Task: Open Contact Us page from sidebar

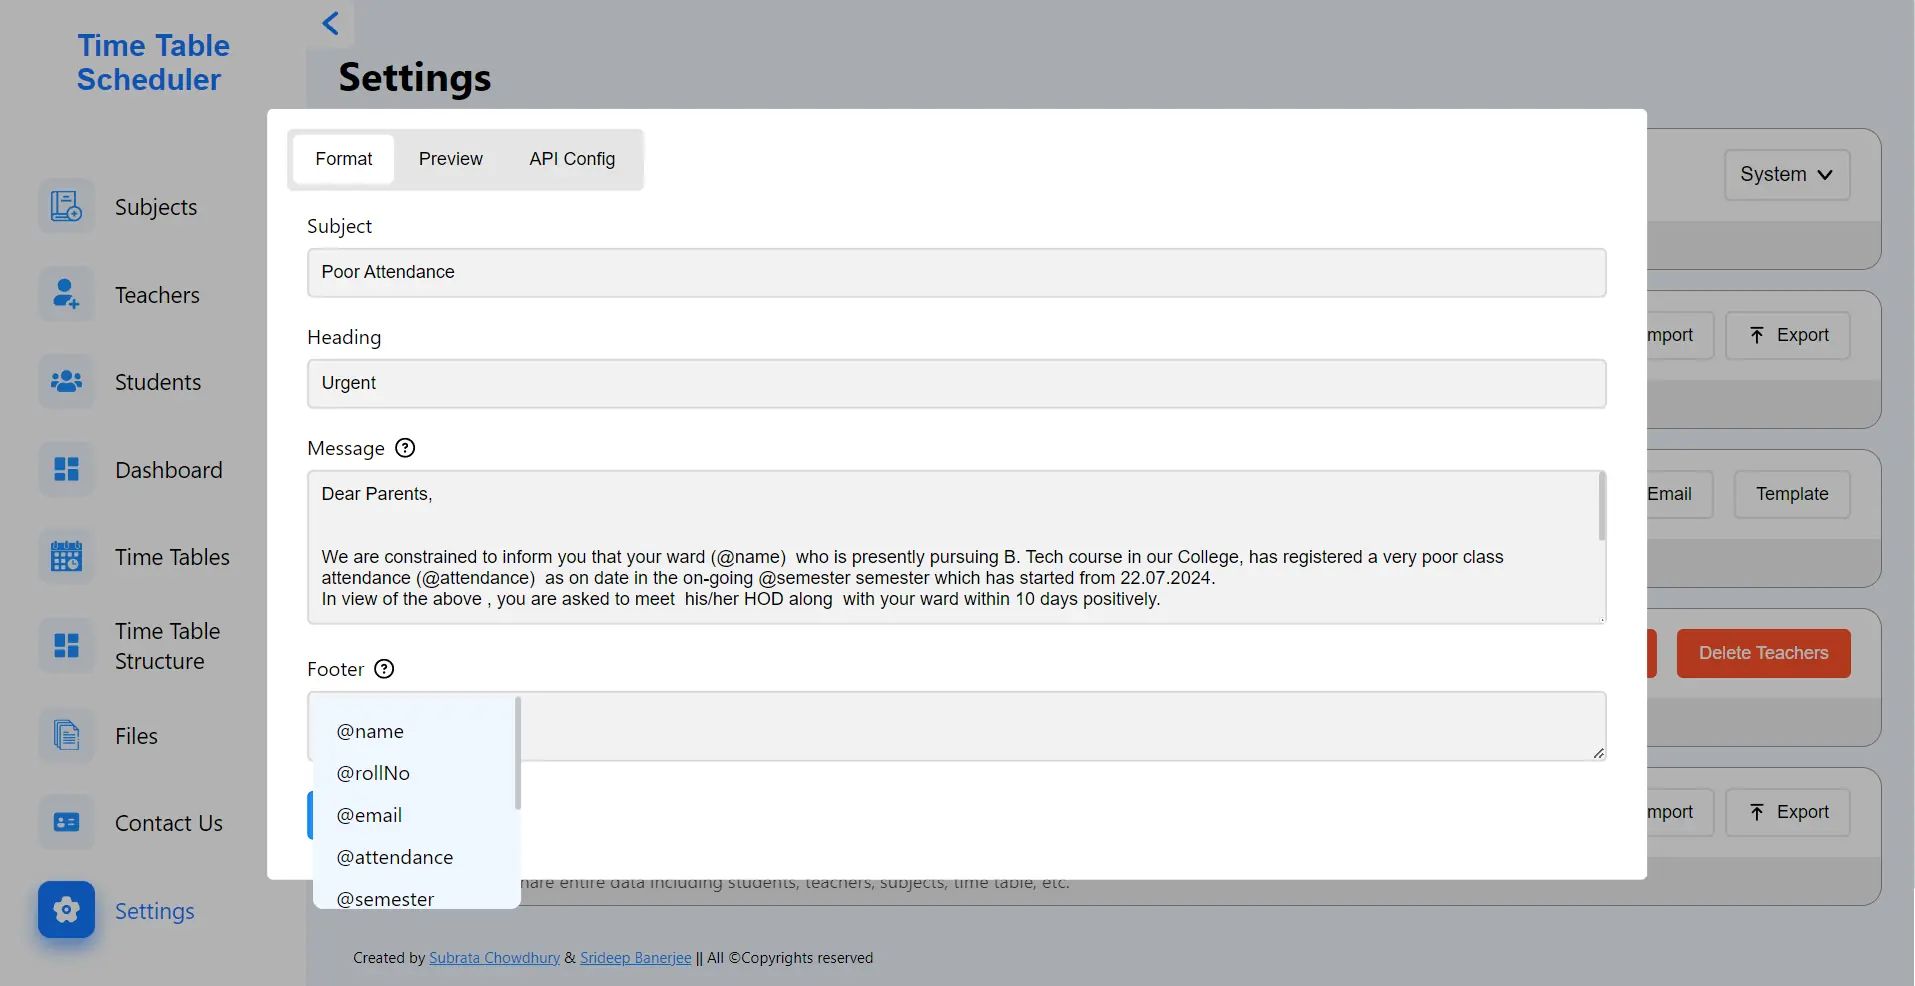Action: pyautogui.click(x=169, y=823)
